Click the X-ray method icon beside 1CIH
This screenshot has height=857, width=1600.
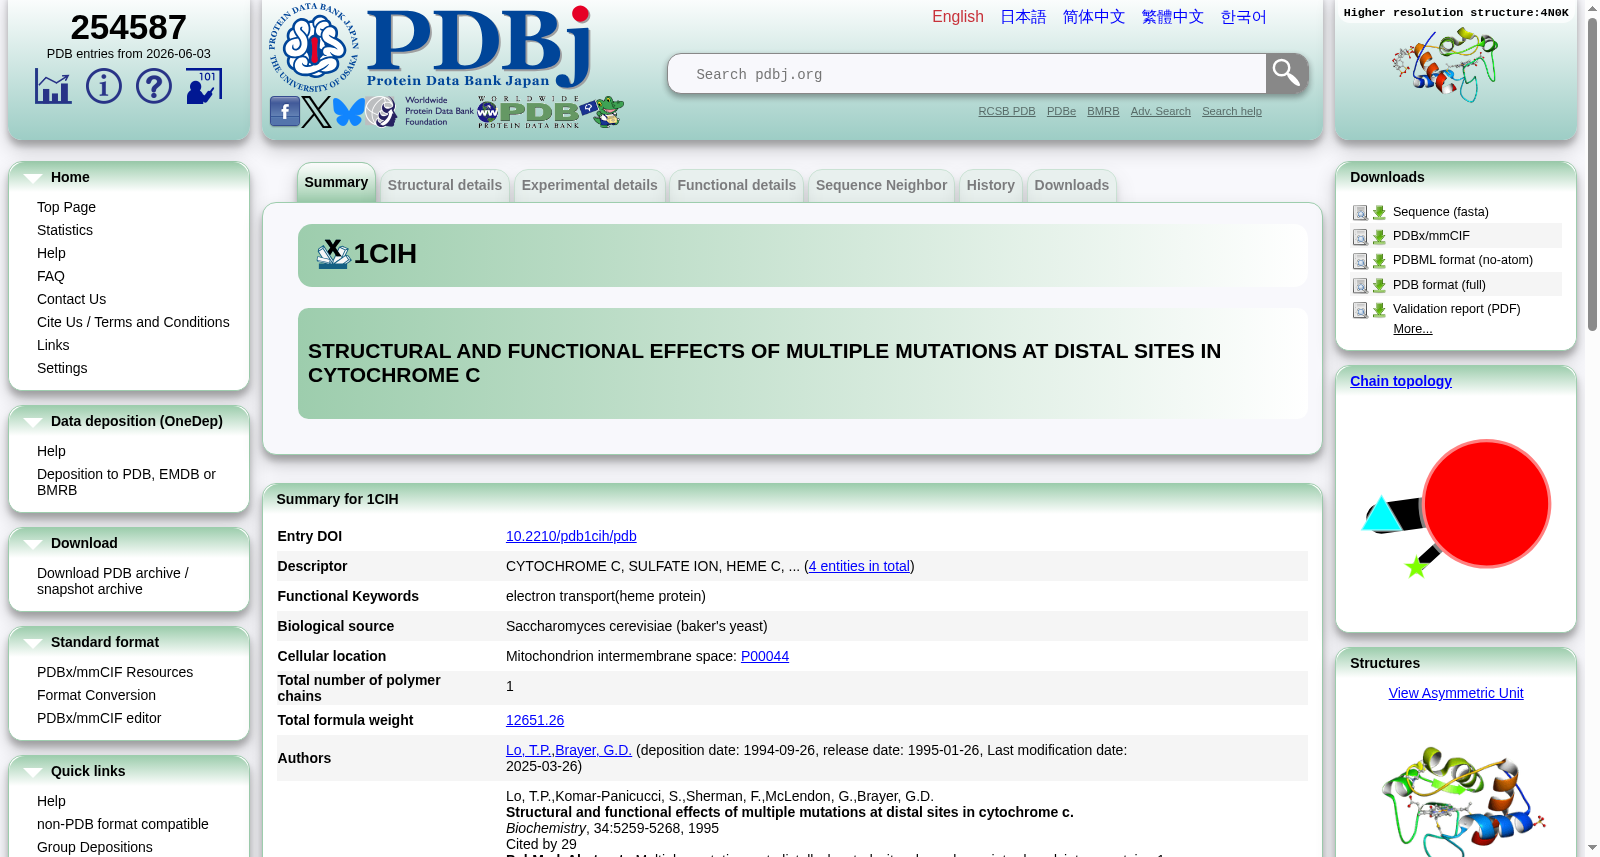tap(334, 254)
